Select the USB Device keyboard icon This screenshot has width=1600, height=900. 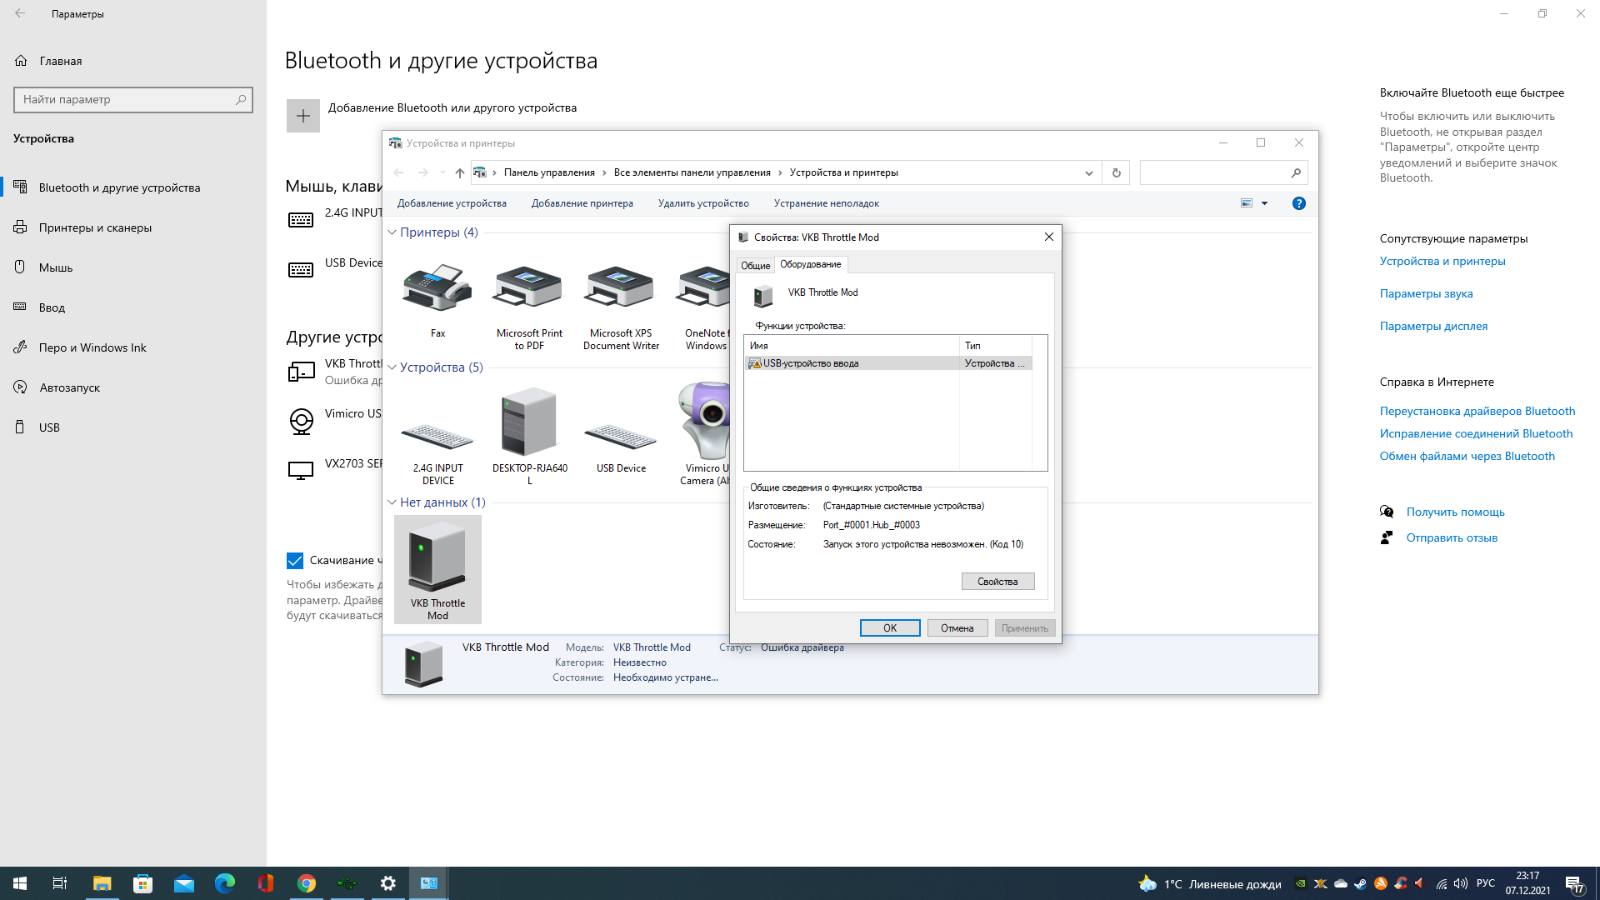pos(621,436)
